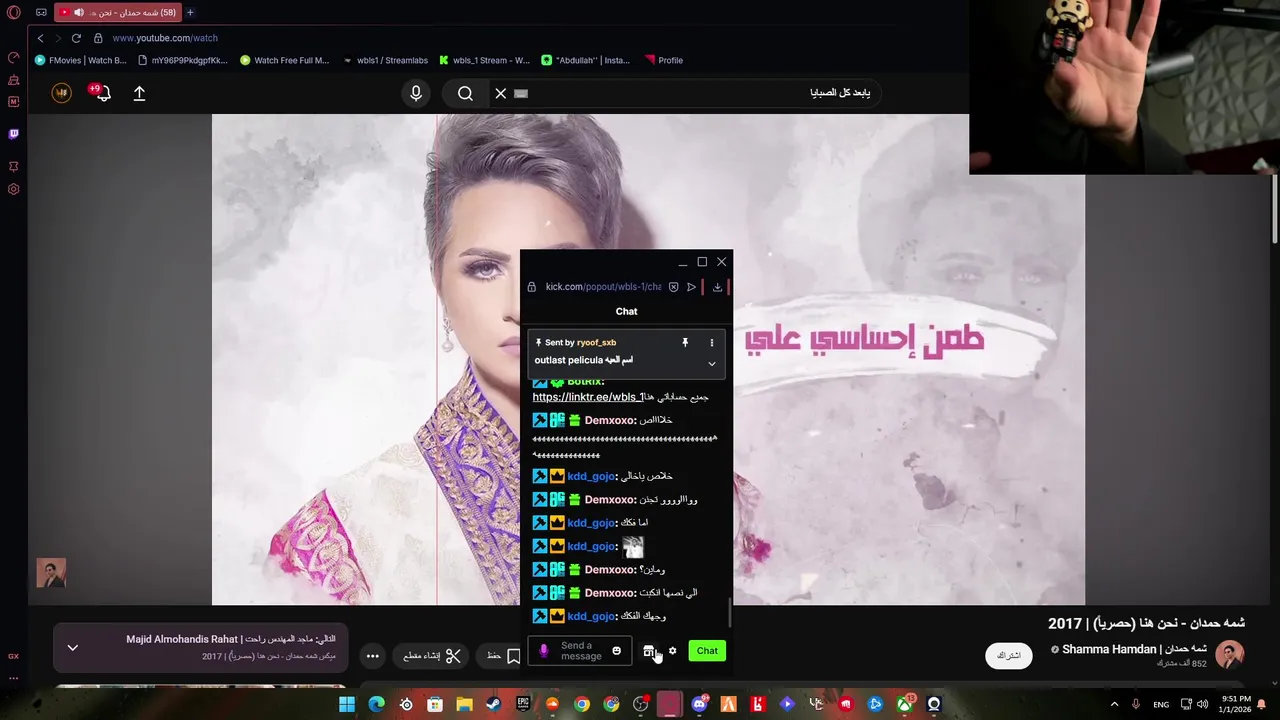Open the BotRix username in Kick chat
Viewport: 1280px width, 720px height.
(x=585, y=382)
